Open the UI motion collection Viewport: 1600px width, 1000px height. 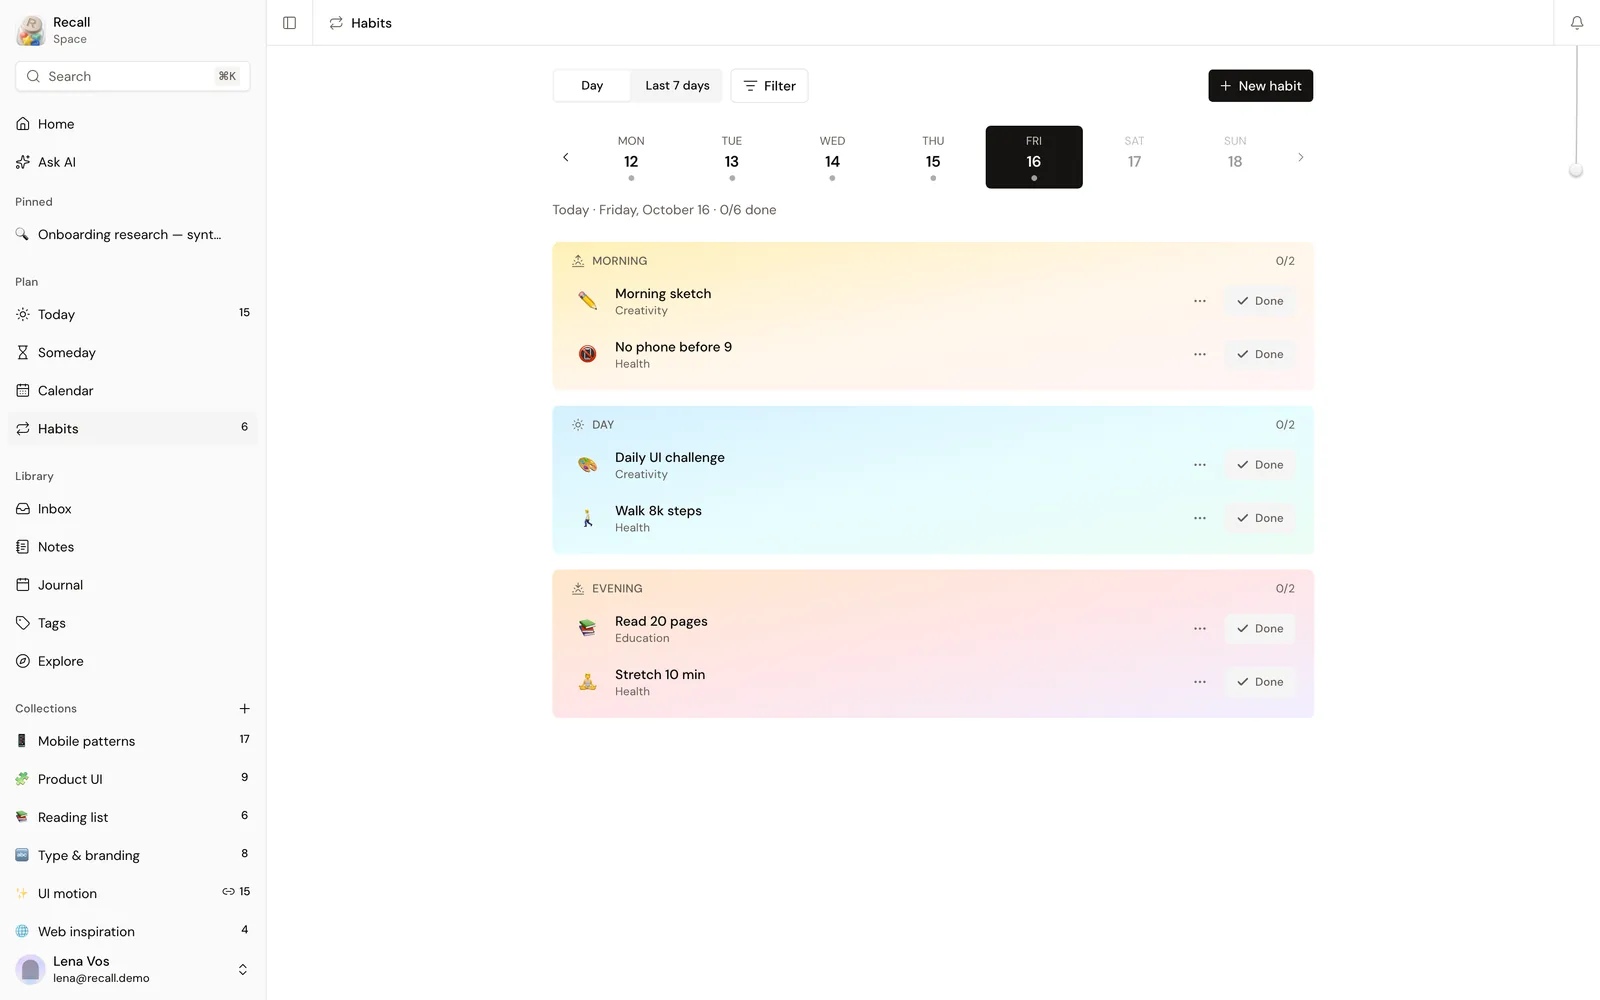point(133,893)
